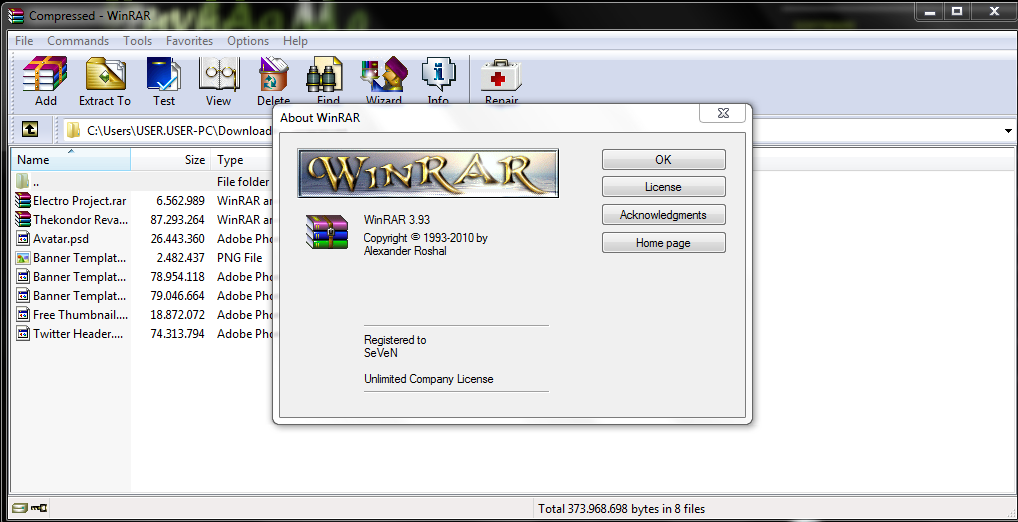
Task: Click the status bar total bytes text
Action: pyautogui.click(x=621, y=509)
